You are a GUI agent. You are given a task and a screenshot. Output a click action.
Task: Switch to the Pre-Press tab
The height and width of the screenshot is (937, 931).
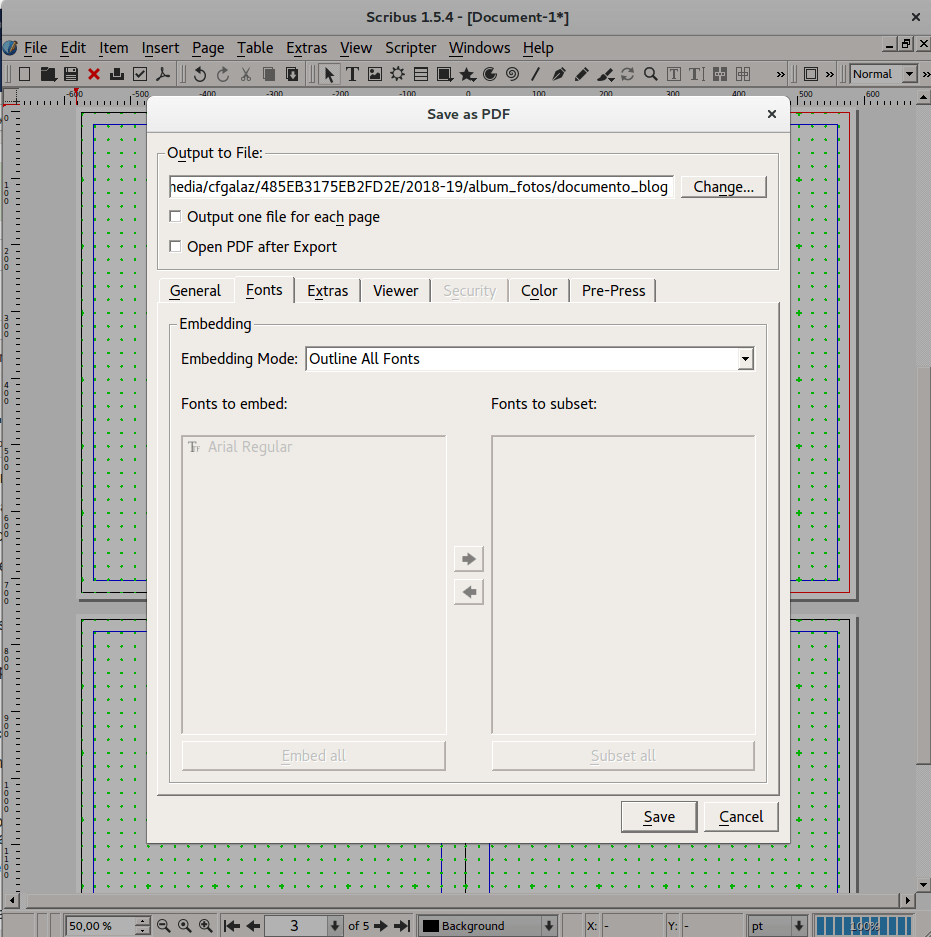613,291
